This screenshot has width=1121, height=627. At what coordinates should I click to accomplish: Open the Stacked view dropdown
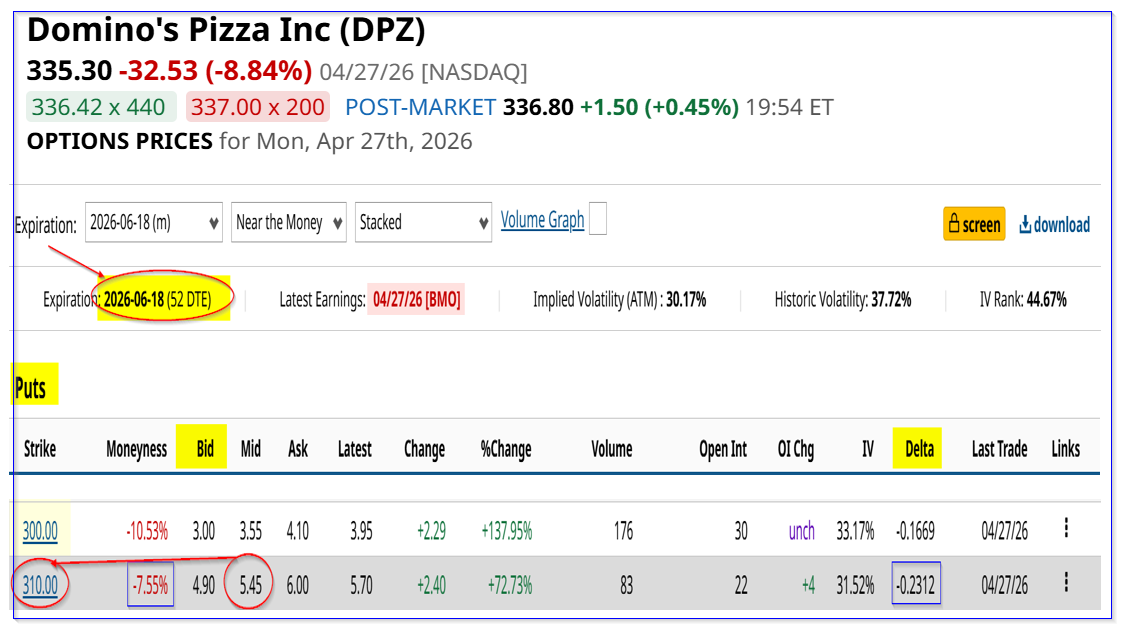pyautogui.click(x=423, y=222)
